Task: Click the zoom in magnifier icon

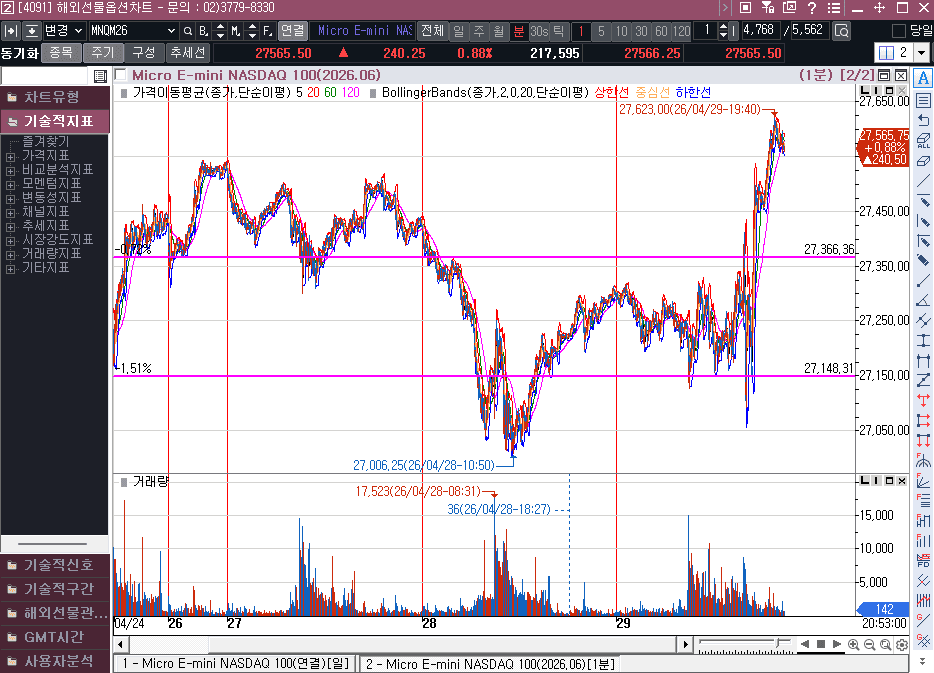Action: (x=853, y=644)
